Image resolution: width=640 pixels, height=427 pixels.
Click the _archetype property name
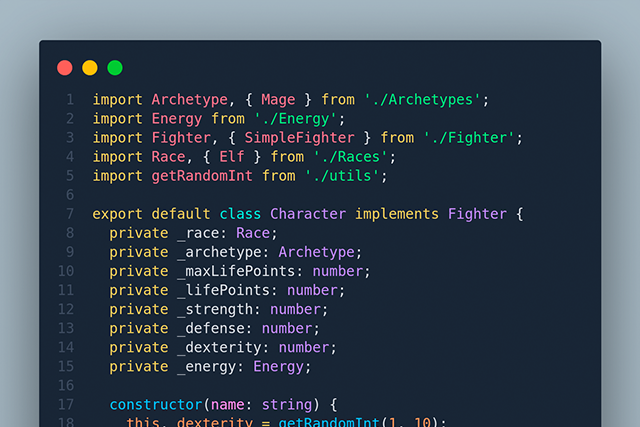point(219,252)
